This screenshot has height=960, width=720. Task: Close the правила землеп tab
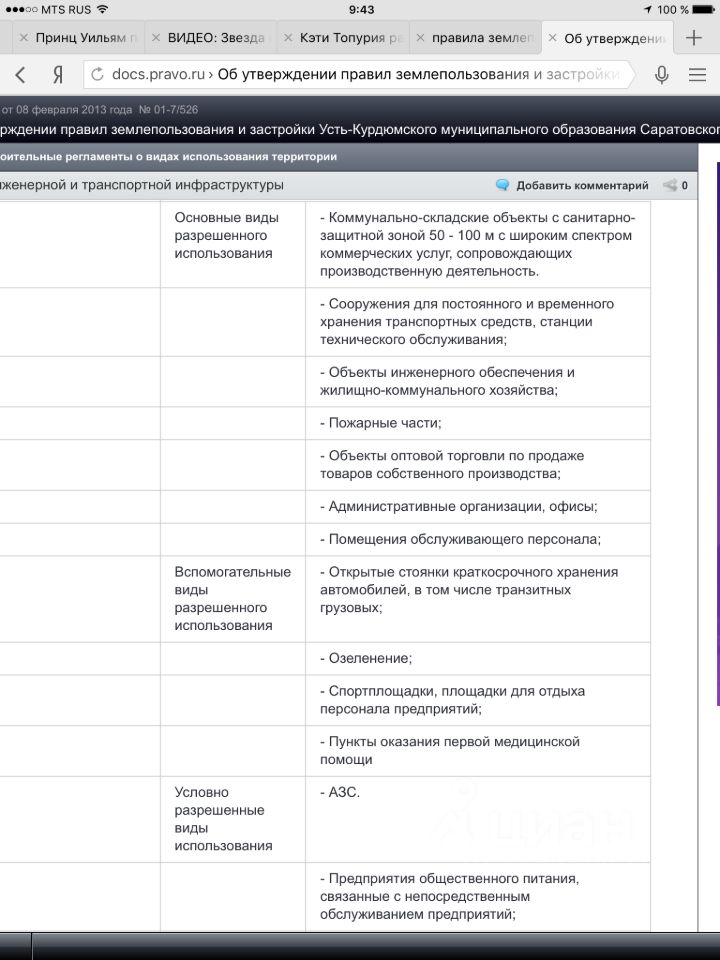(x=420, y=38)
